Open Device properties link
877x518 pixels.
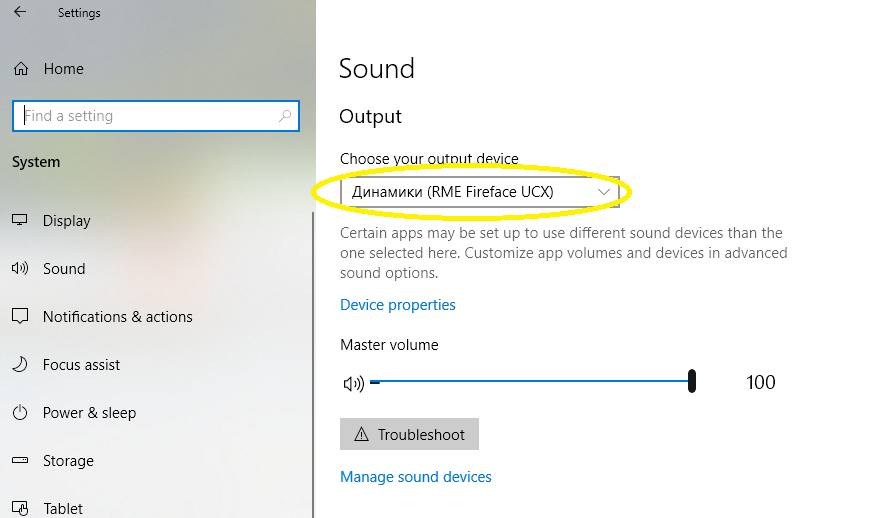click(x=398, y=305)
